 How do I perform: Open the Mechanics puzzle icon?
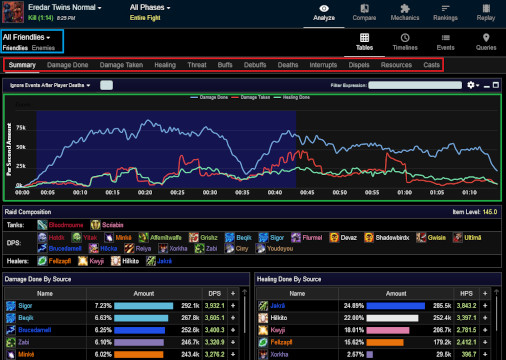click(405, 9)
